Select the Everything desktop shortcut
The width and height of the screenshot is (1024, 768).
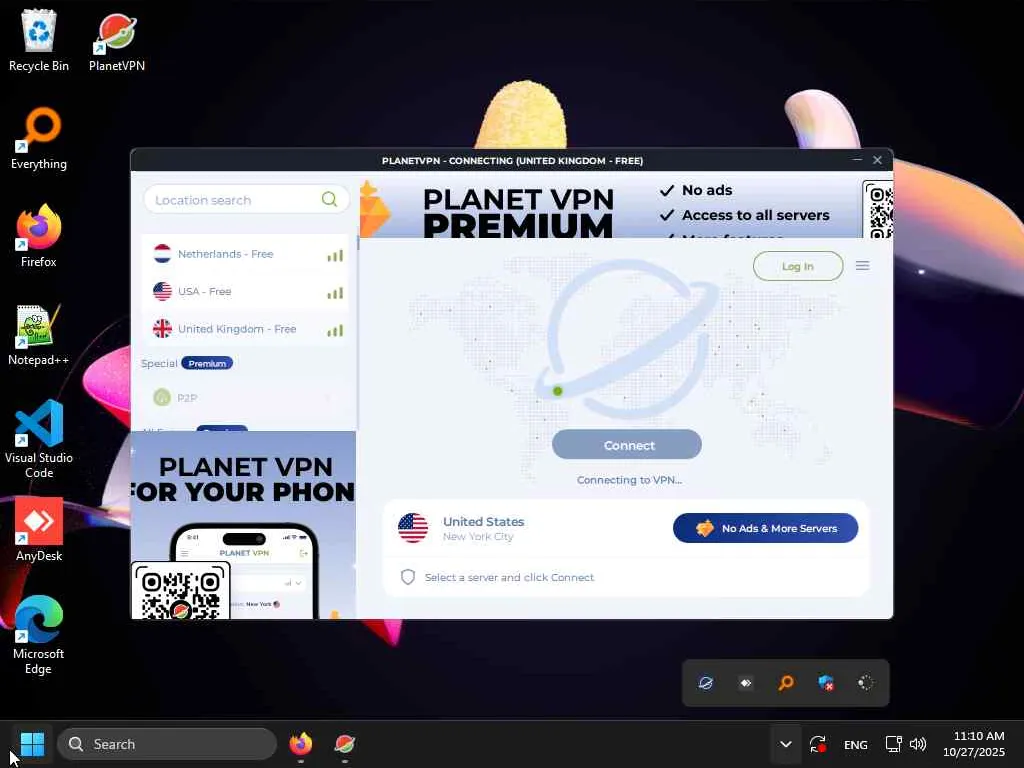39,138
